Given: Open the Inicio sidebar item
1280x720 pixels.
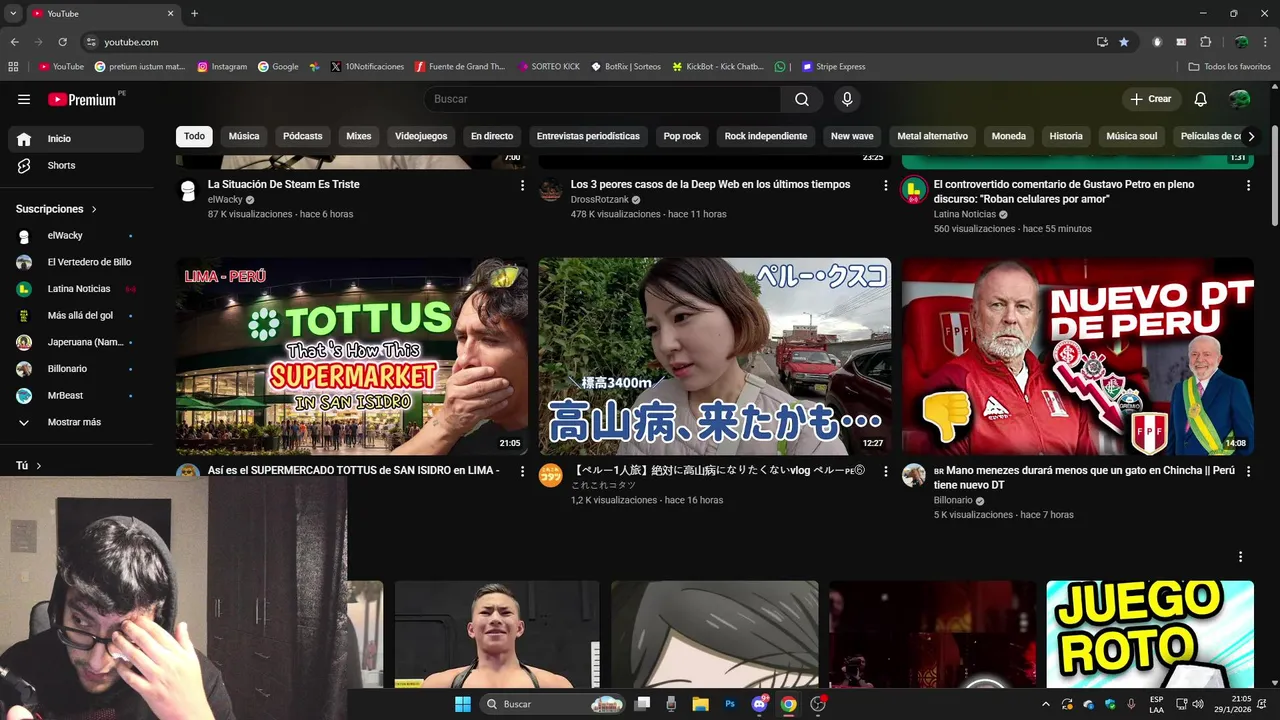Looking at the screenshot, I should pyautogui.click(x=76, y=139).
